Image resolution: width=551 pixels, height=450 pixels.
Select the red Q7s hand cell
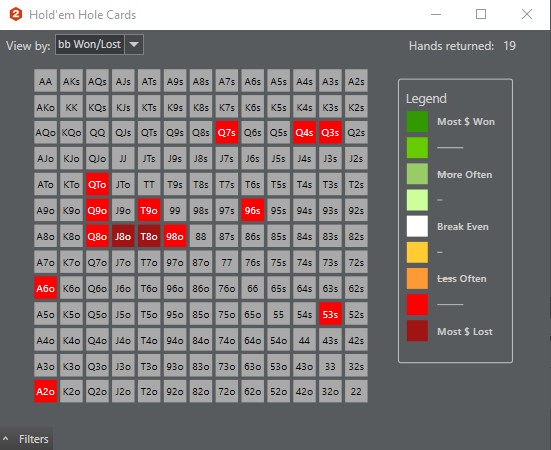[x=227, y=133]
